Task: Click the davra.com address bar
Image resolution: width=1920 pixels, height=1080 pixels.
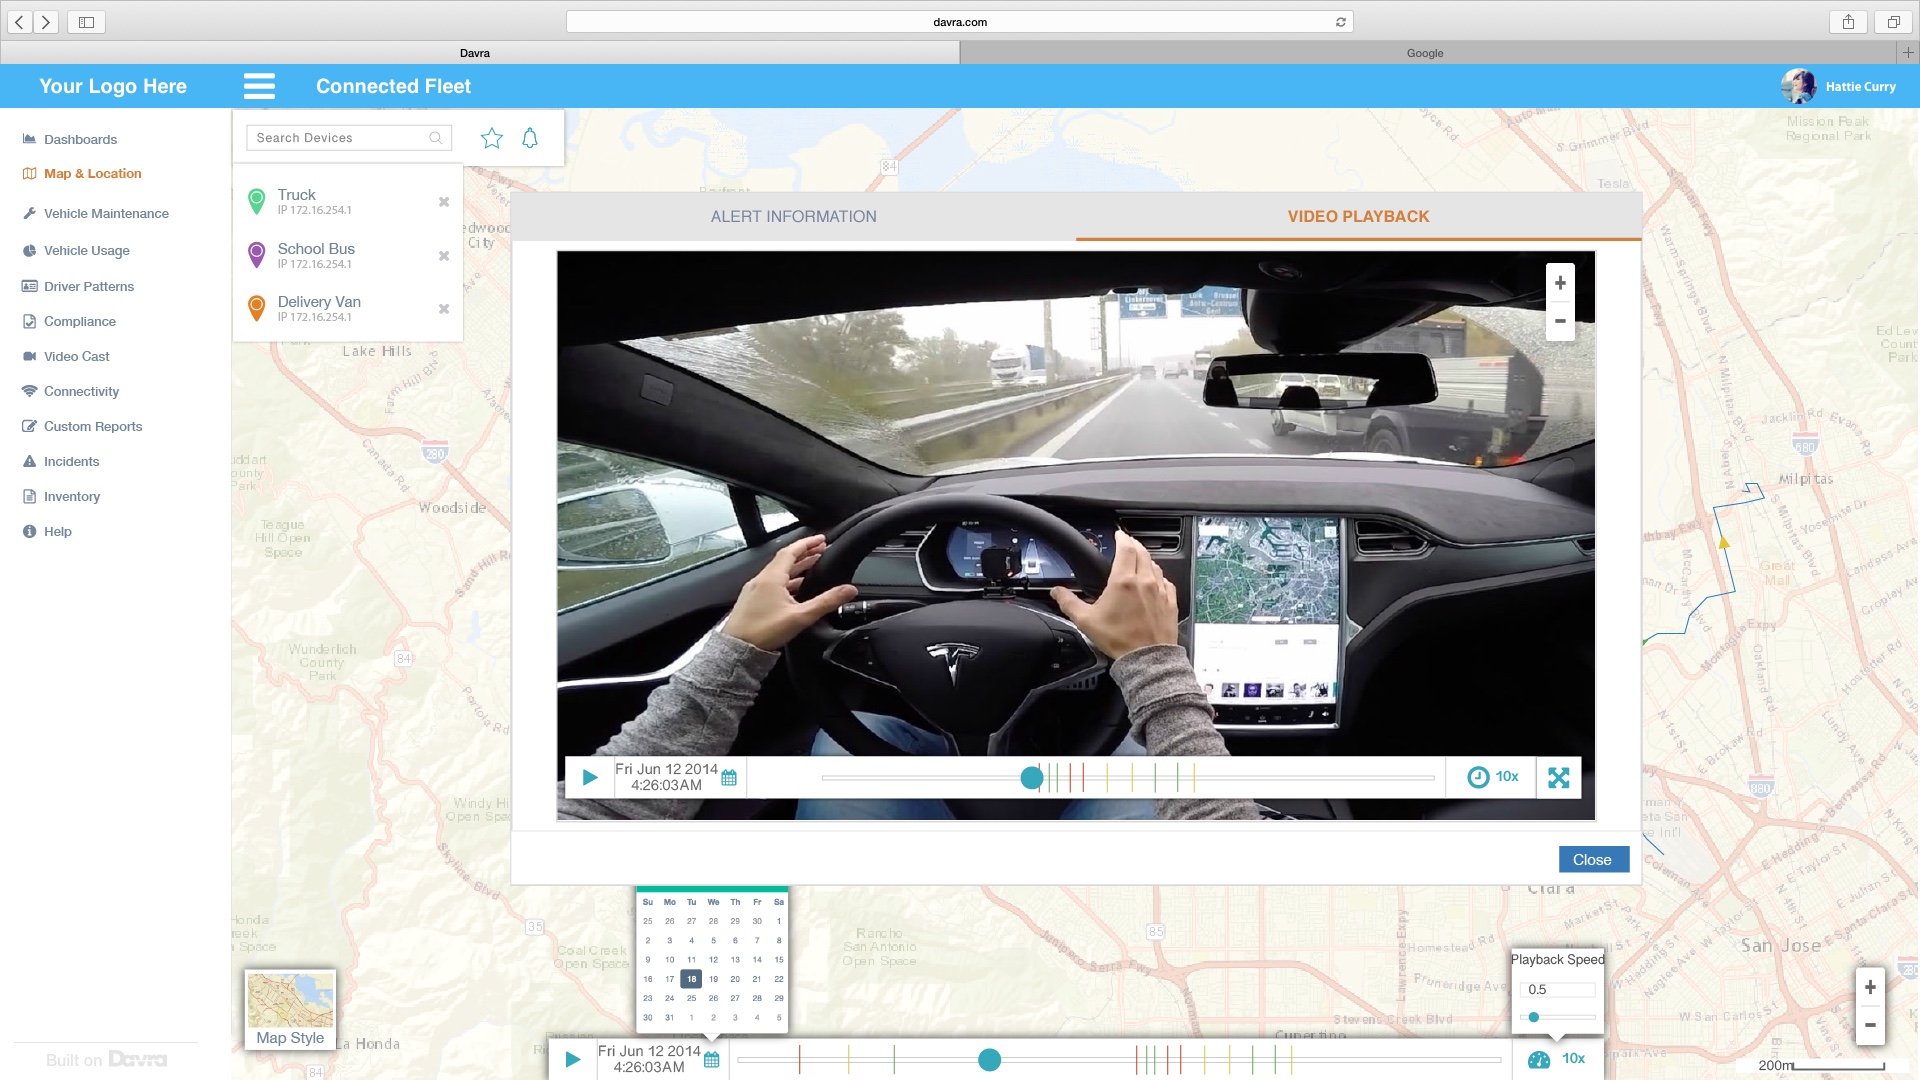Action: point(960,22)
